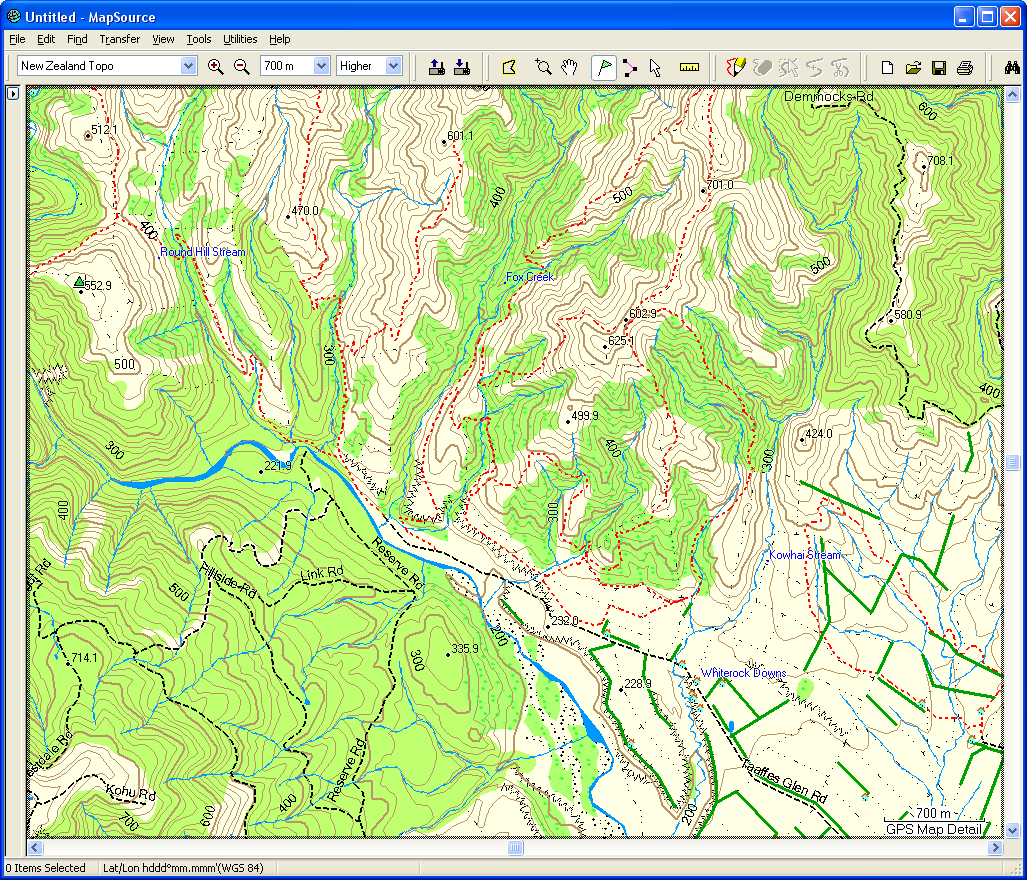Click the Zoom In magnifier icon

click(x=215, y=67)
